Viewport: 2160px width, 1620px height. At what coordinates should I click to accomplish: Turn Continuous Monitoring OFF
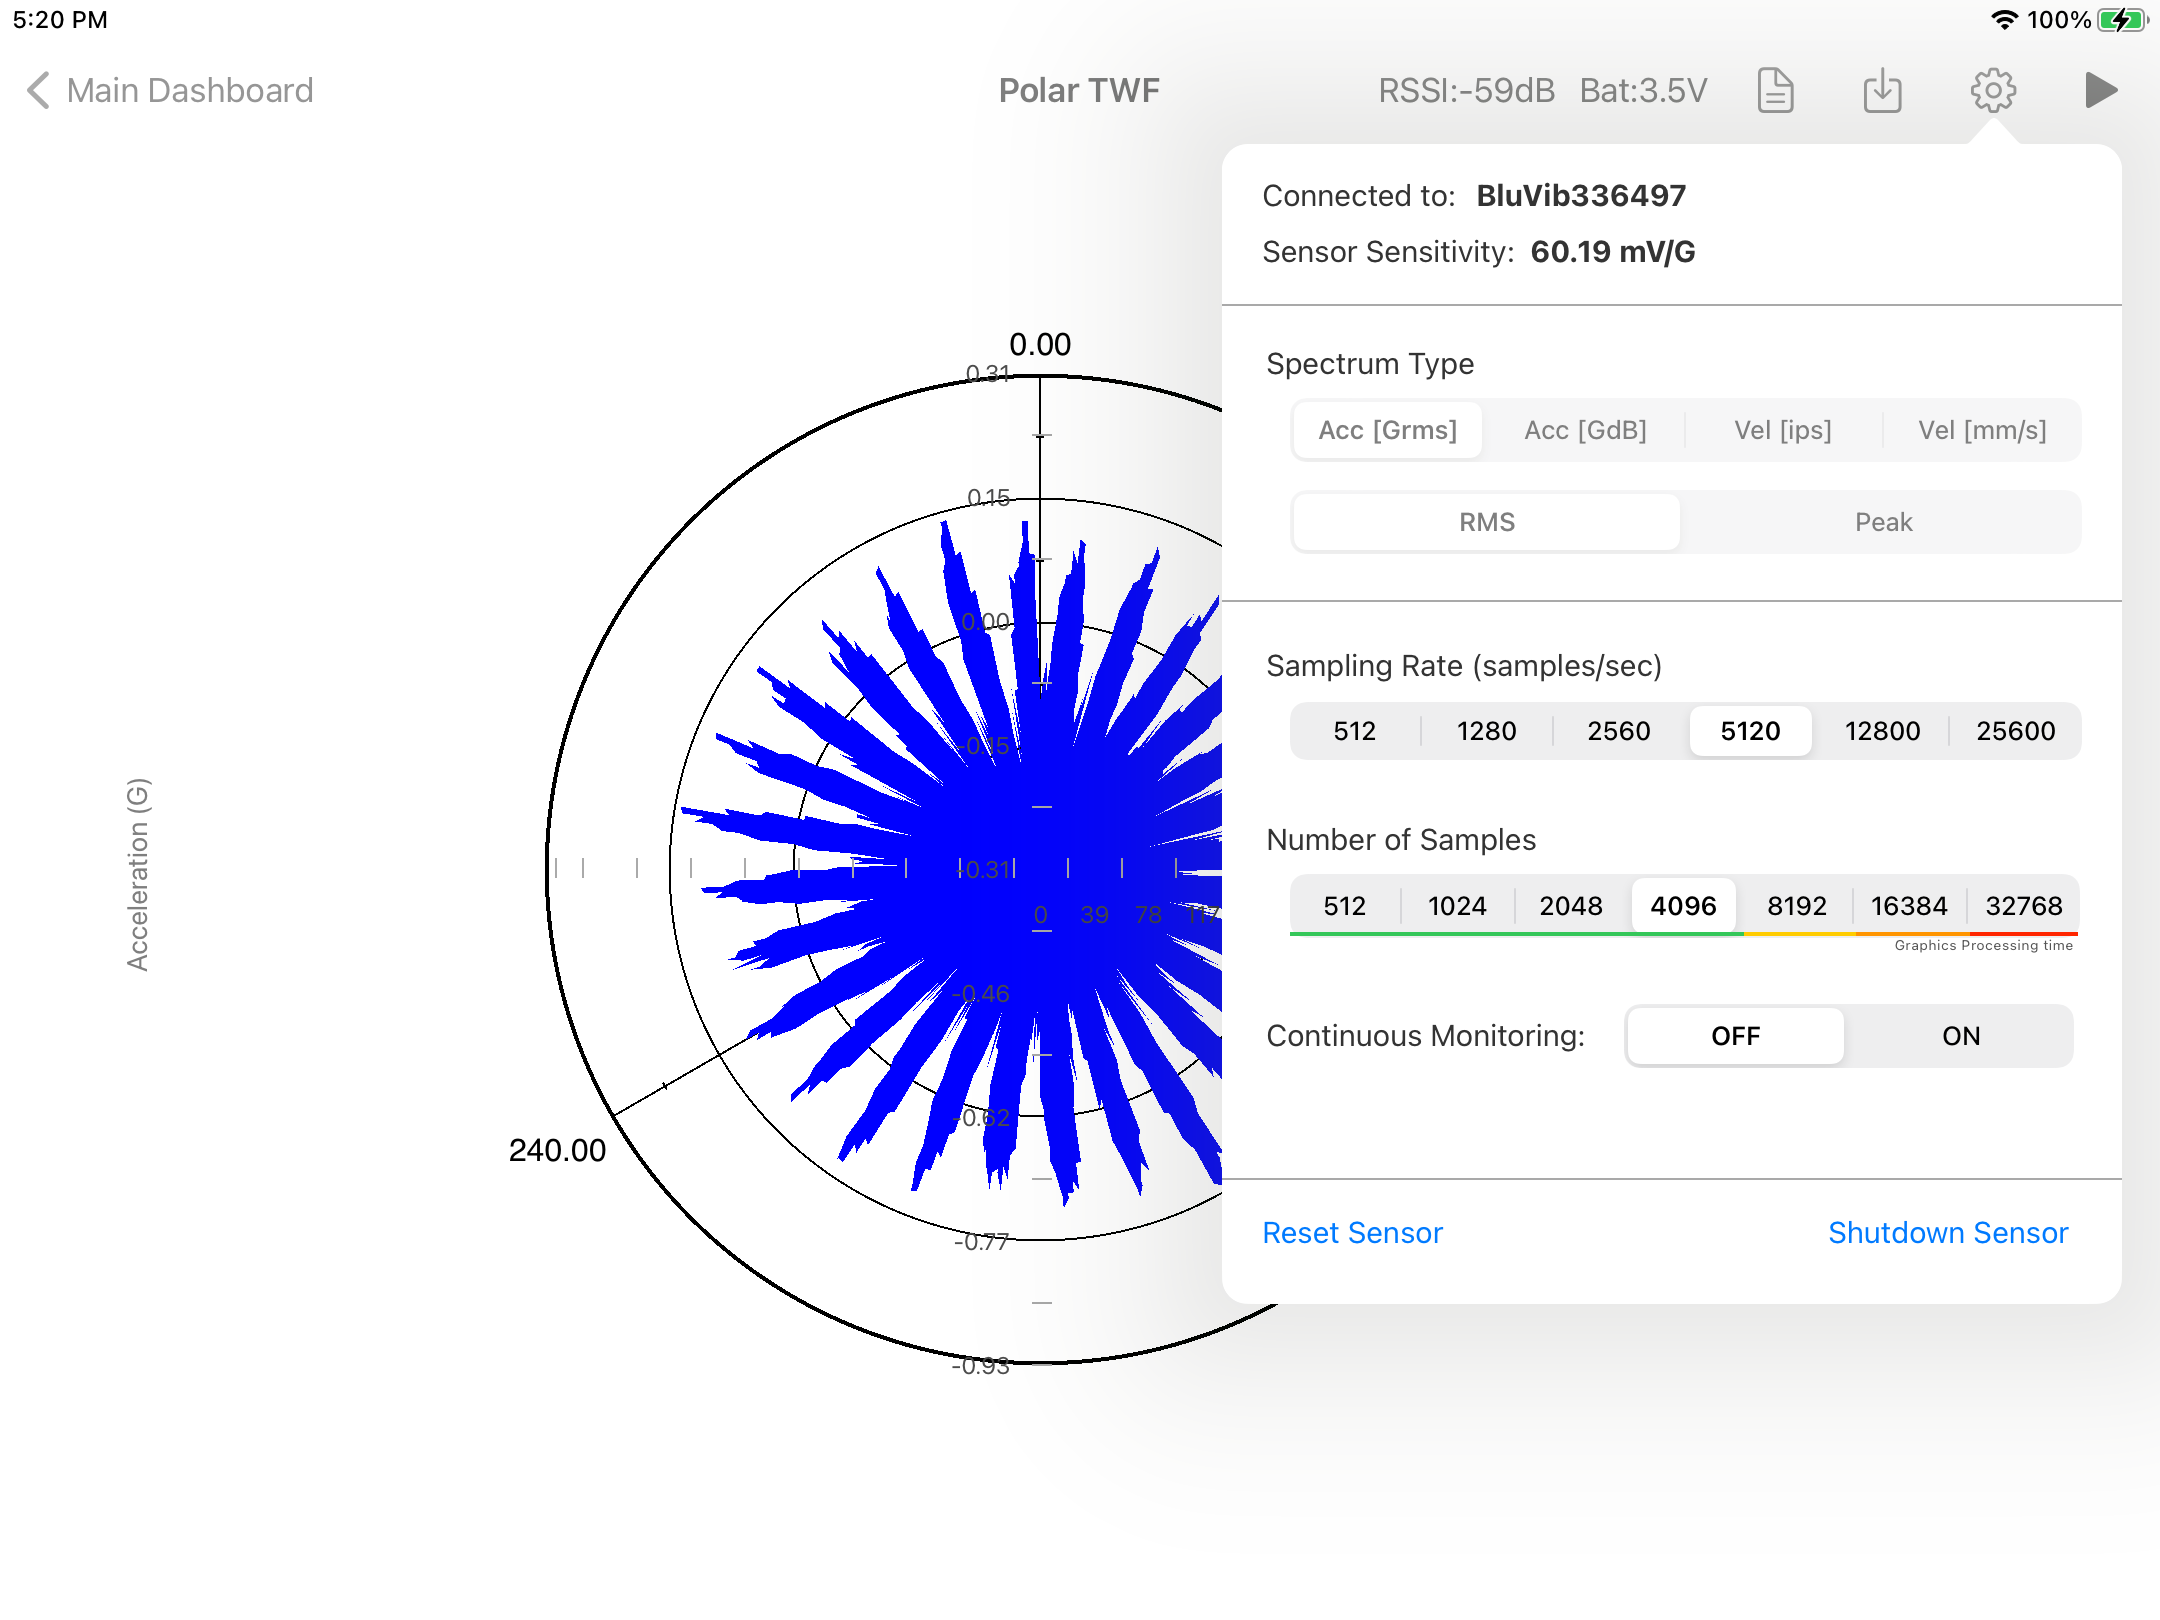point(1735,1036)
